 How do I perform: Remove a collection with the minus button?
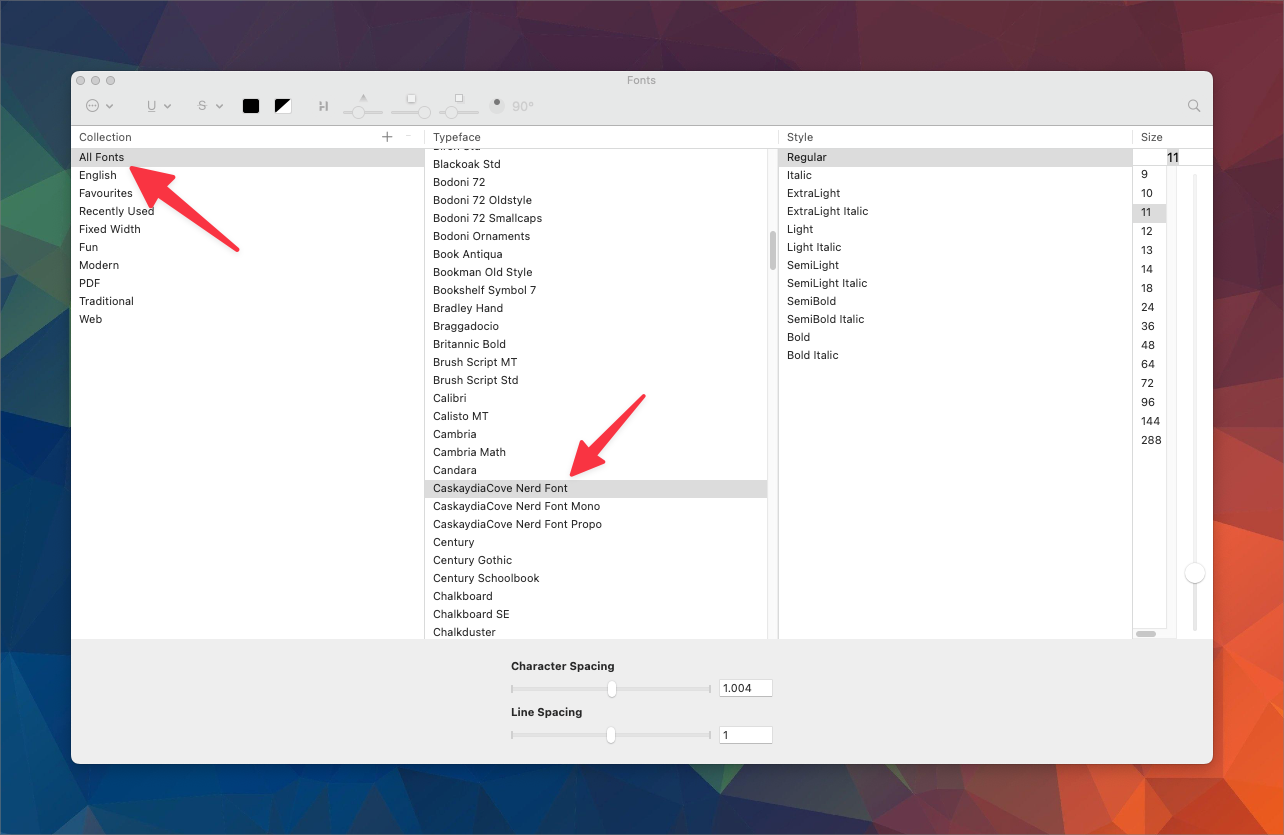coord(407,136)
